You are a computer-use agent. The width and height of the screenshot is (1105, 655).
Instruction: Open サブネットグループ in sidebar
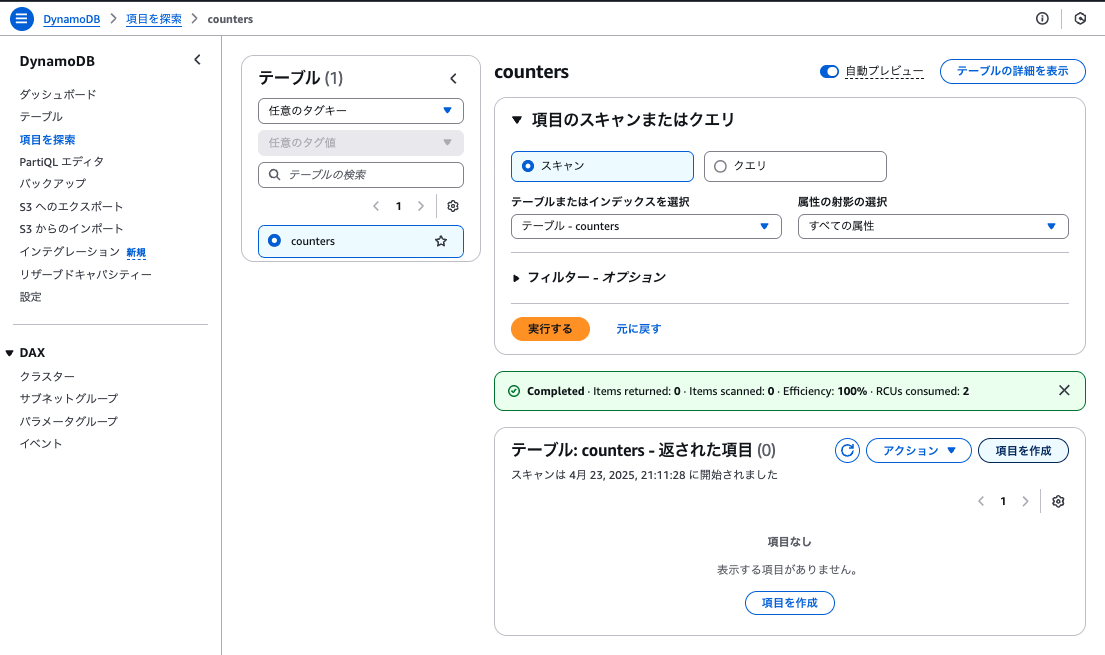[68, 398]
